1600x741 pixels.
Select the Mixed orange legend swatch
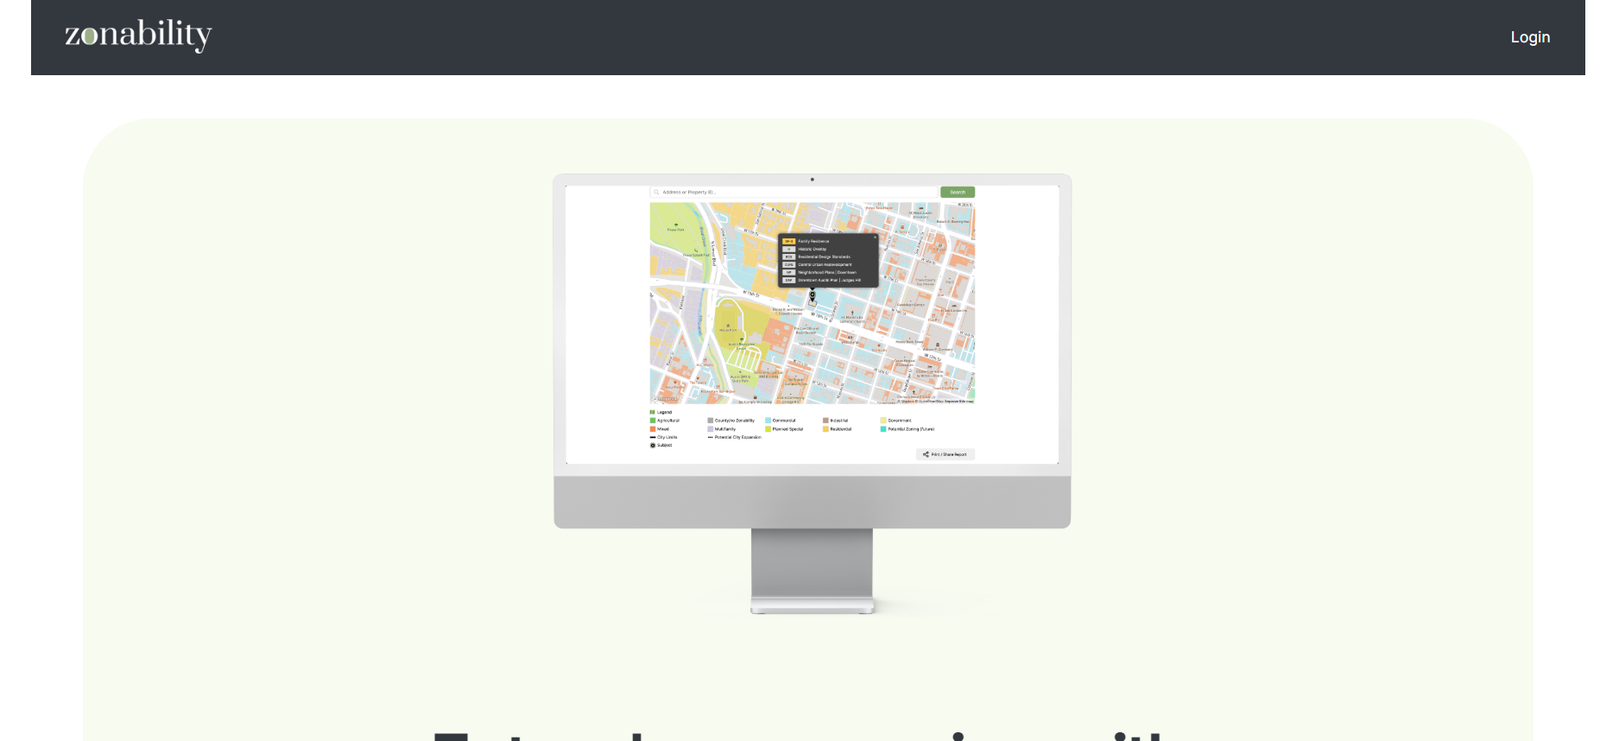click(653, 429)
